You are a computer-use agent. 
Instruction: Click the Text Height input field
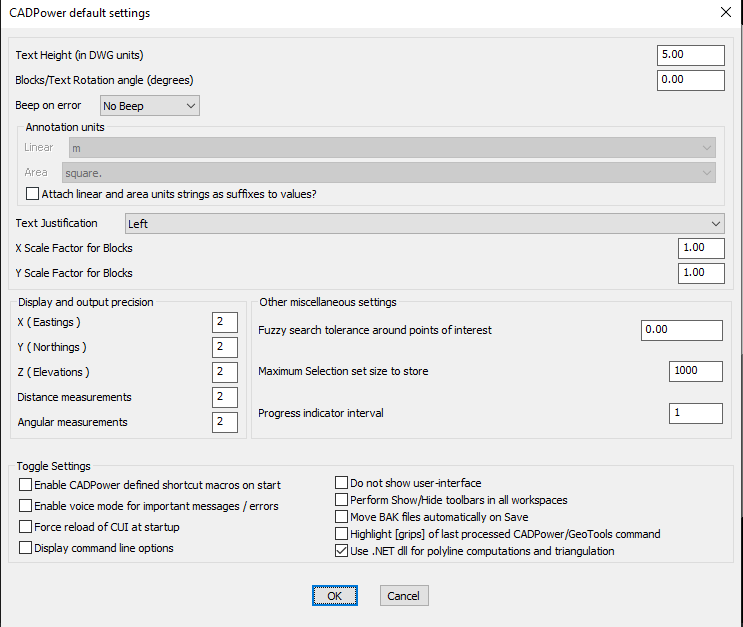click(x=690, y=55)
